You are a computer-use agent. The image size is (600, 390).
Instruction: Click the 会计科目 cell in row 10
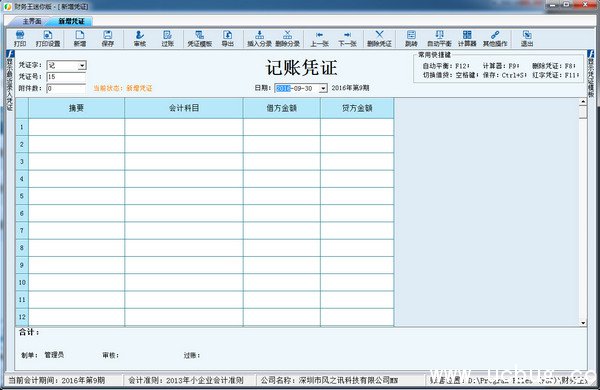184,282
